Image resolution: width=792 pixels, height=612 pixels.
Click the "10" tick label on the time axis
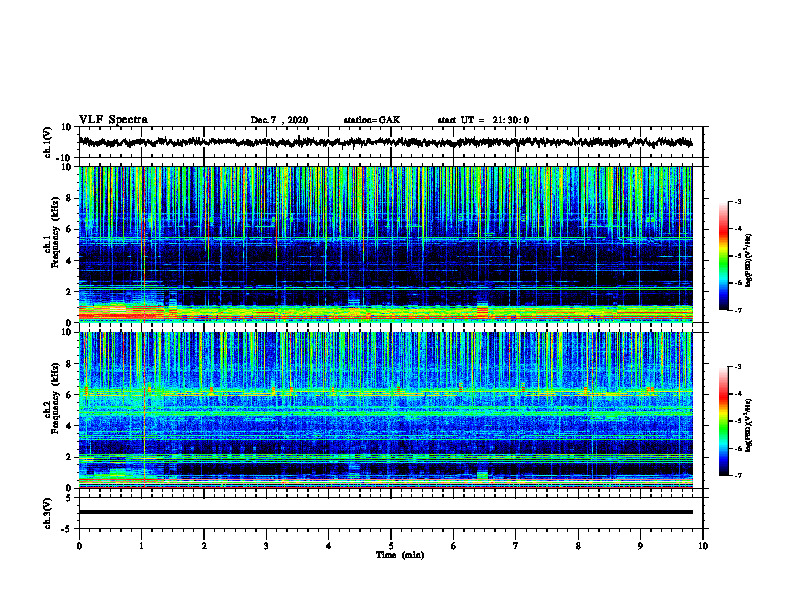(x=703, y=546)
